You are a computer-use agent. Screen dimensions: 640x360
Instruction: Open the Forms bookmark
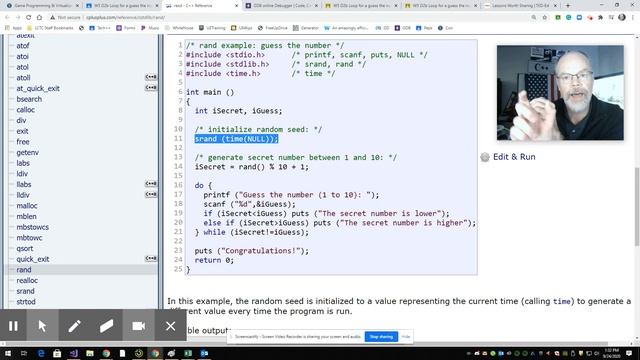126,28
